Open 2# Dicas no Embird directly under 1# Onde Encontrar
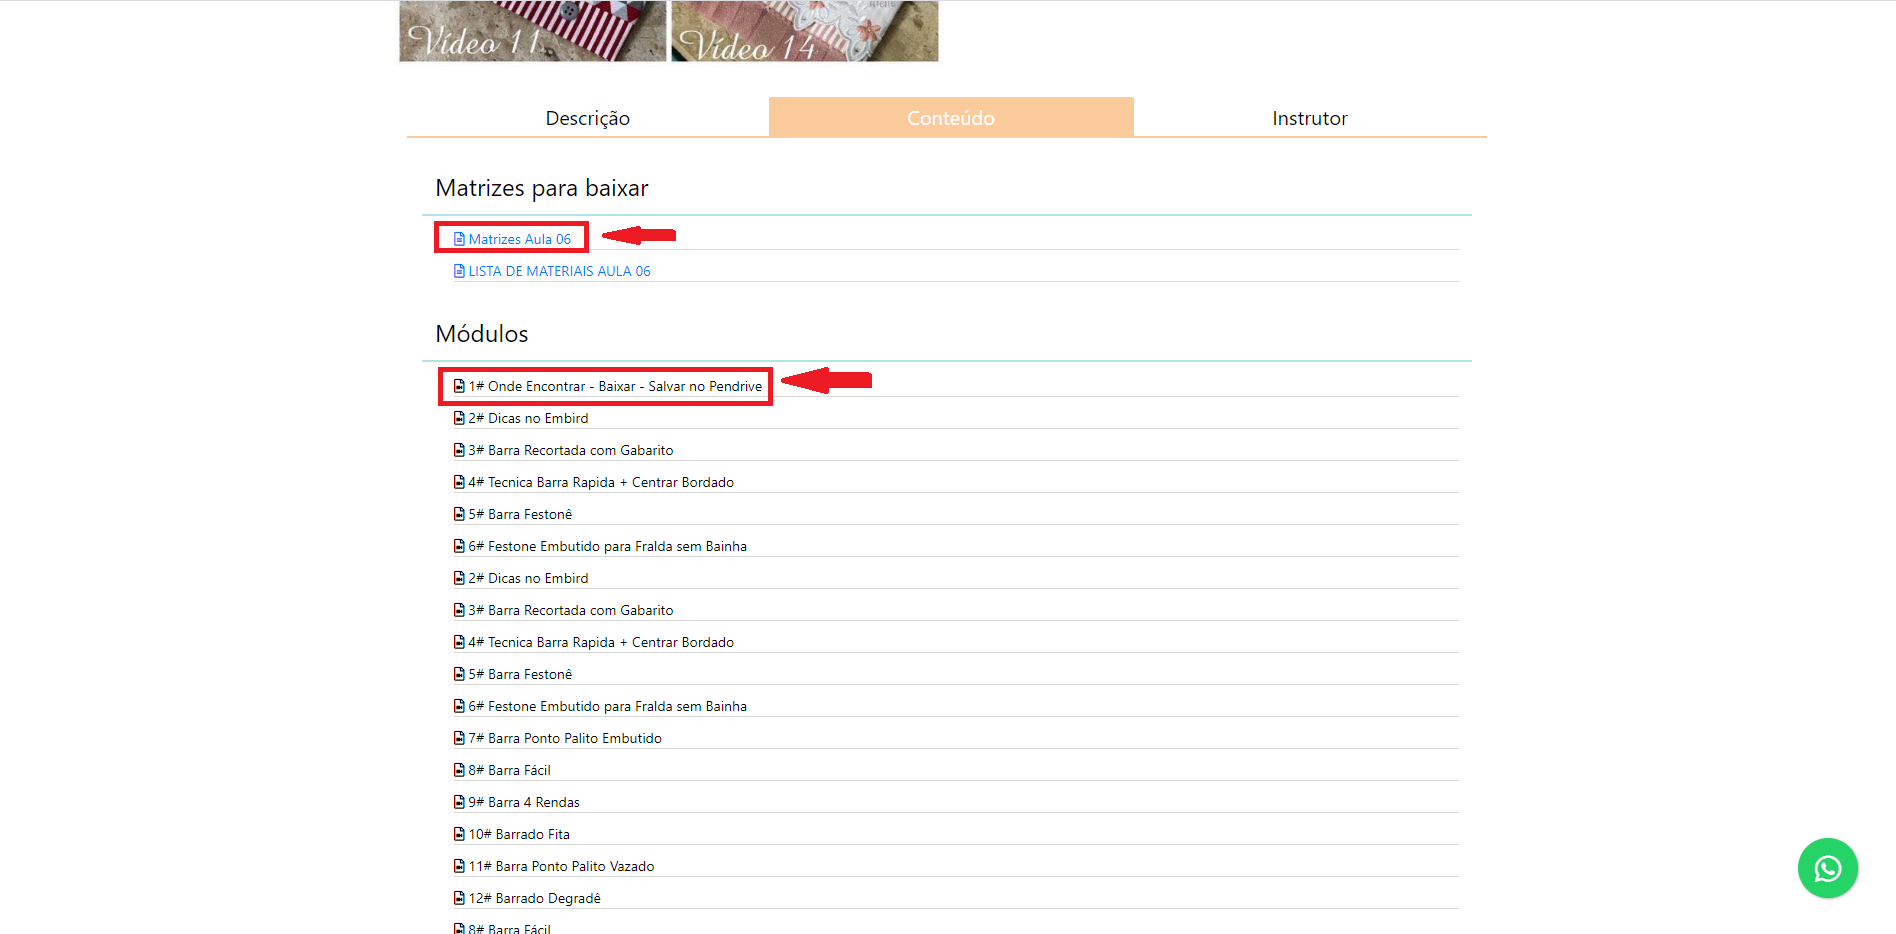Screen dimensions: 1896x934 pyautogui.click(x=528, y=418)
